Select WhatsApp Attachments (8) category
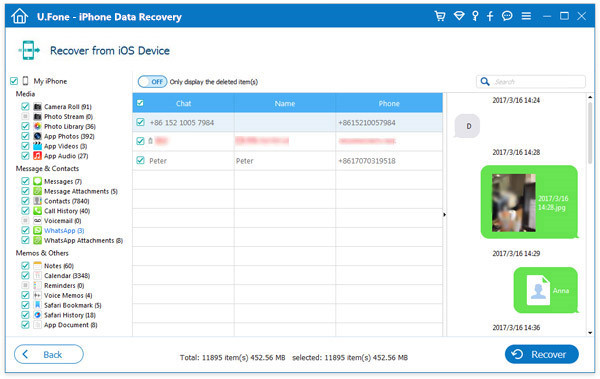 click(x=83, y=240)
